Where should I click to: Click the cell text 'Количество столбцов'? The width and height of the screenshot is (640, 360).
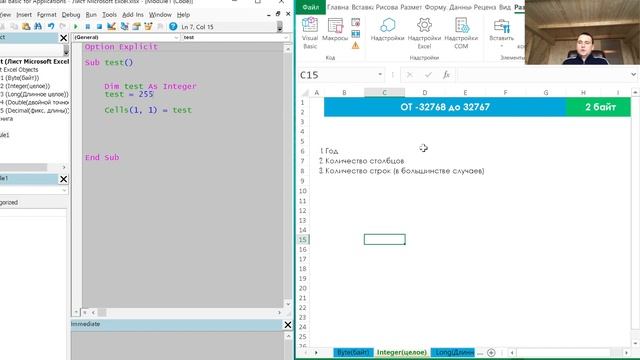(x=364, y=161)
